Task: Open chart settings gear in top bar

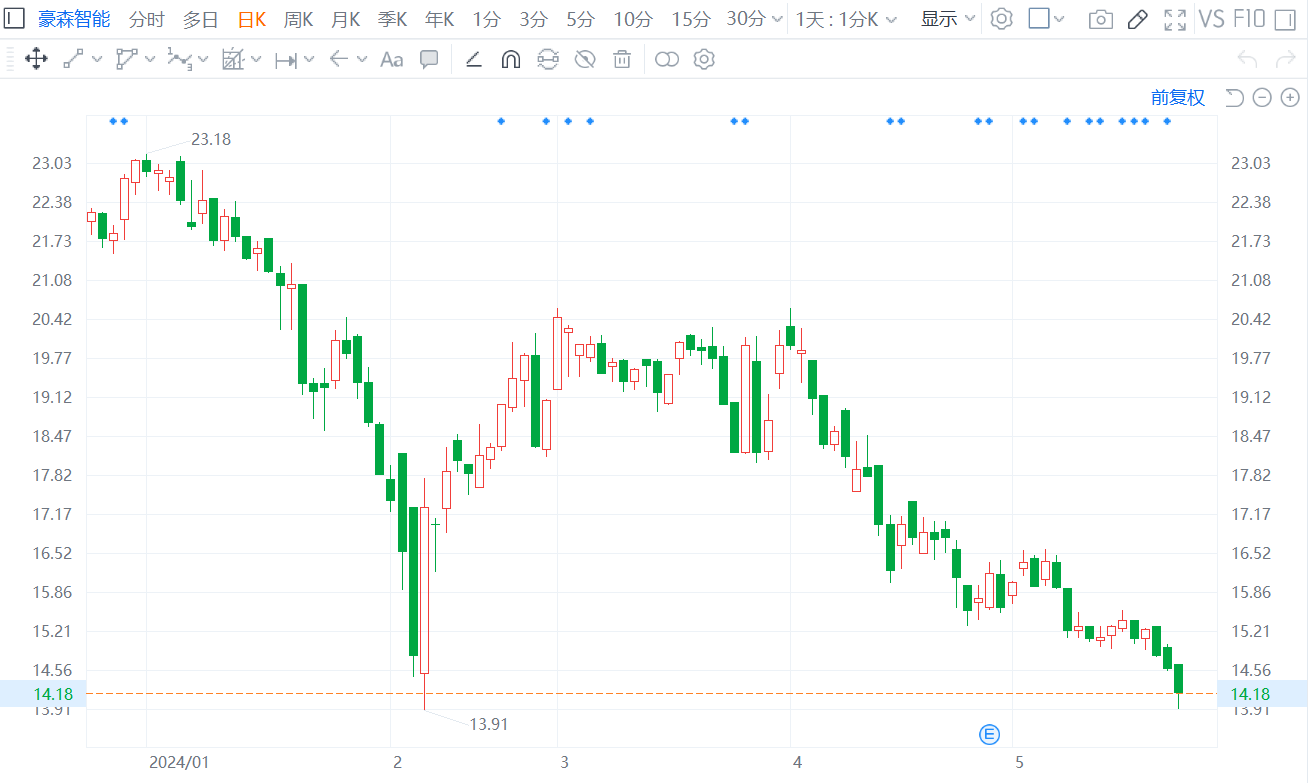Action: coord(1001,18)
